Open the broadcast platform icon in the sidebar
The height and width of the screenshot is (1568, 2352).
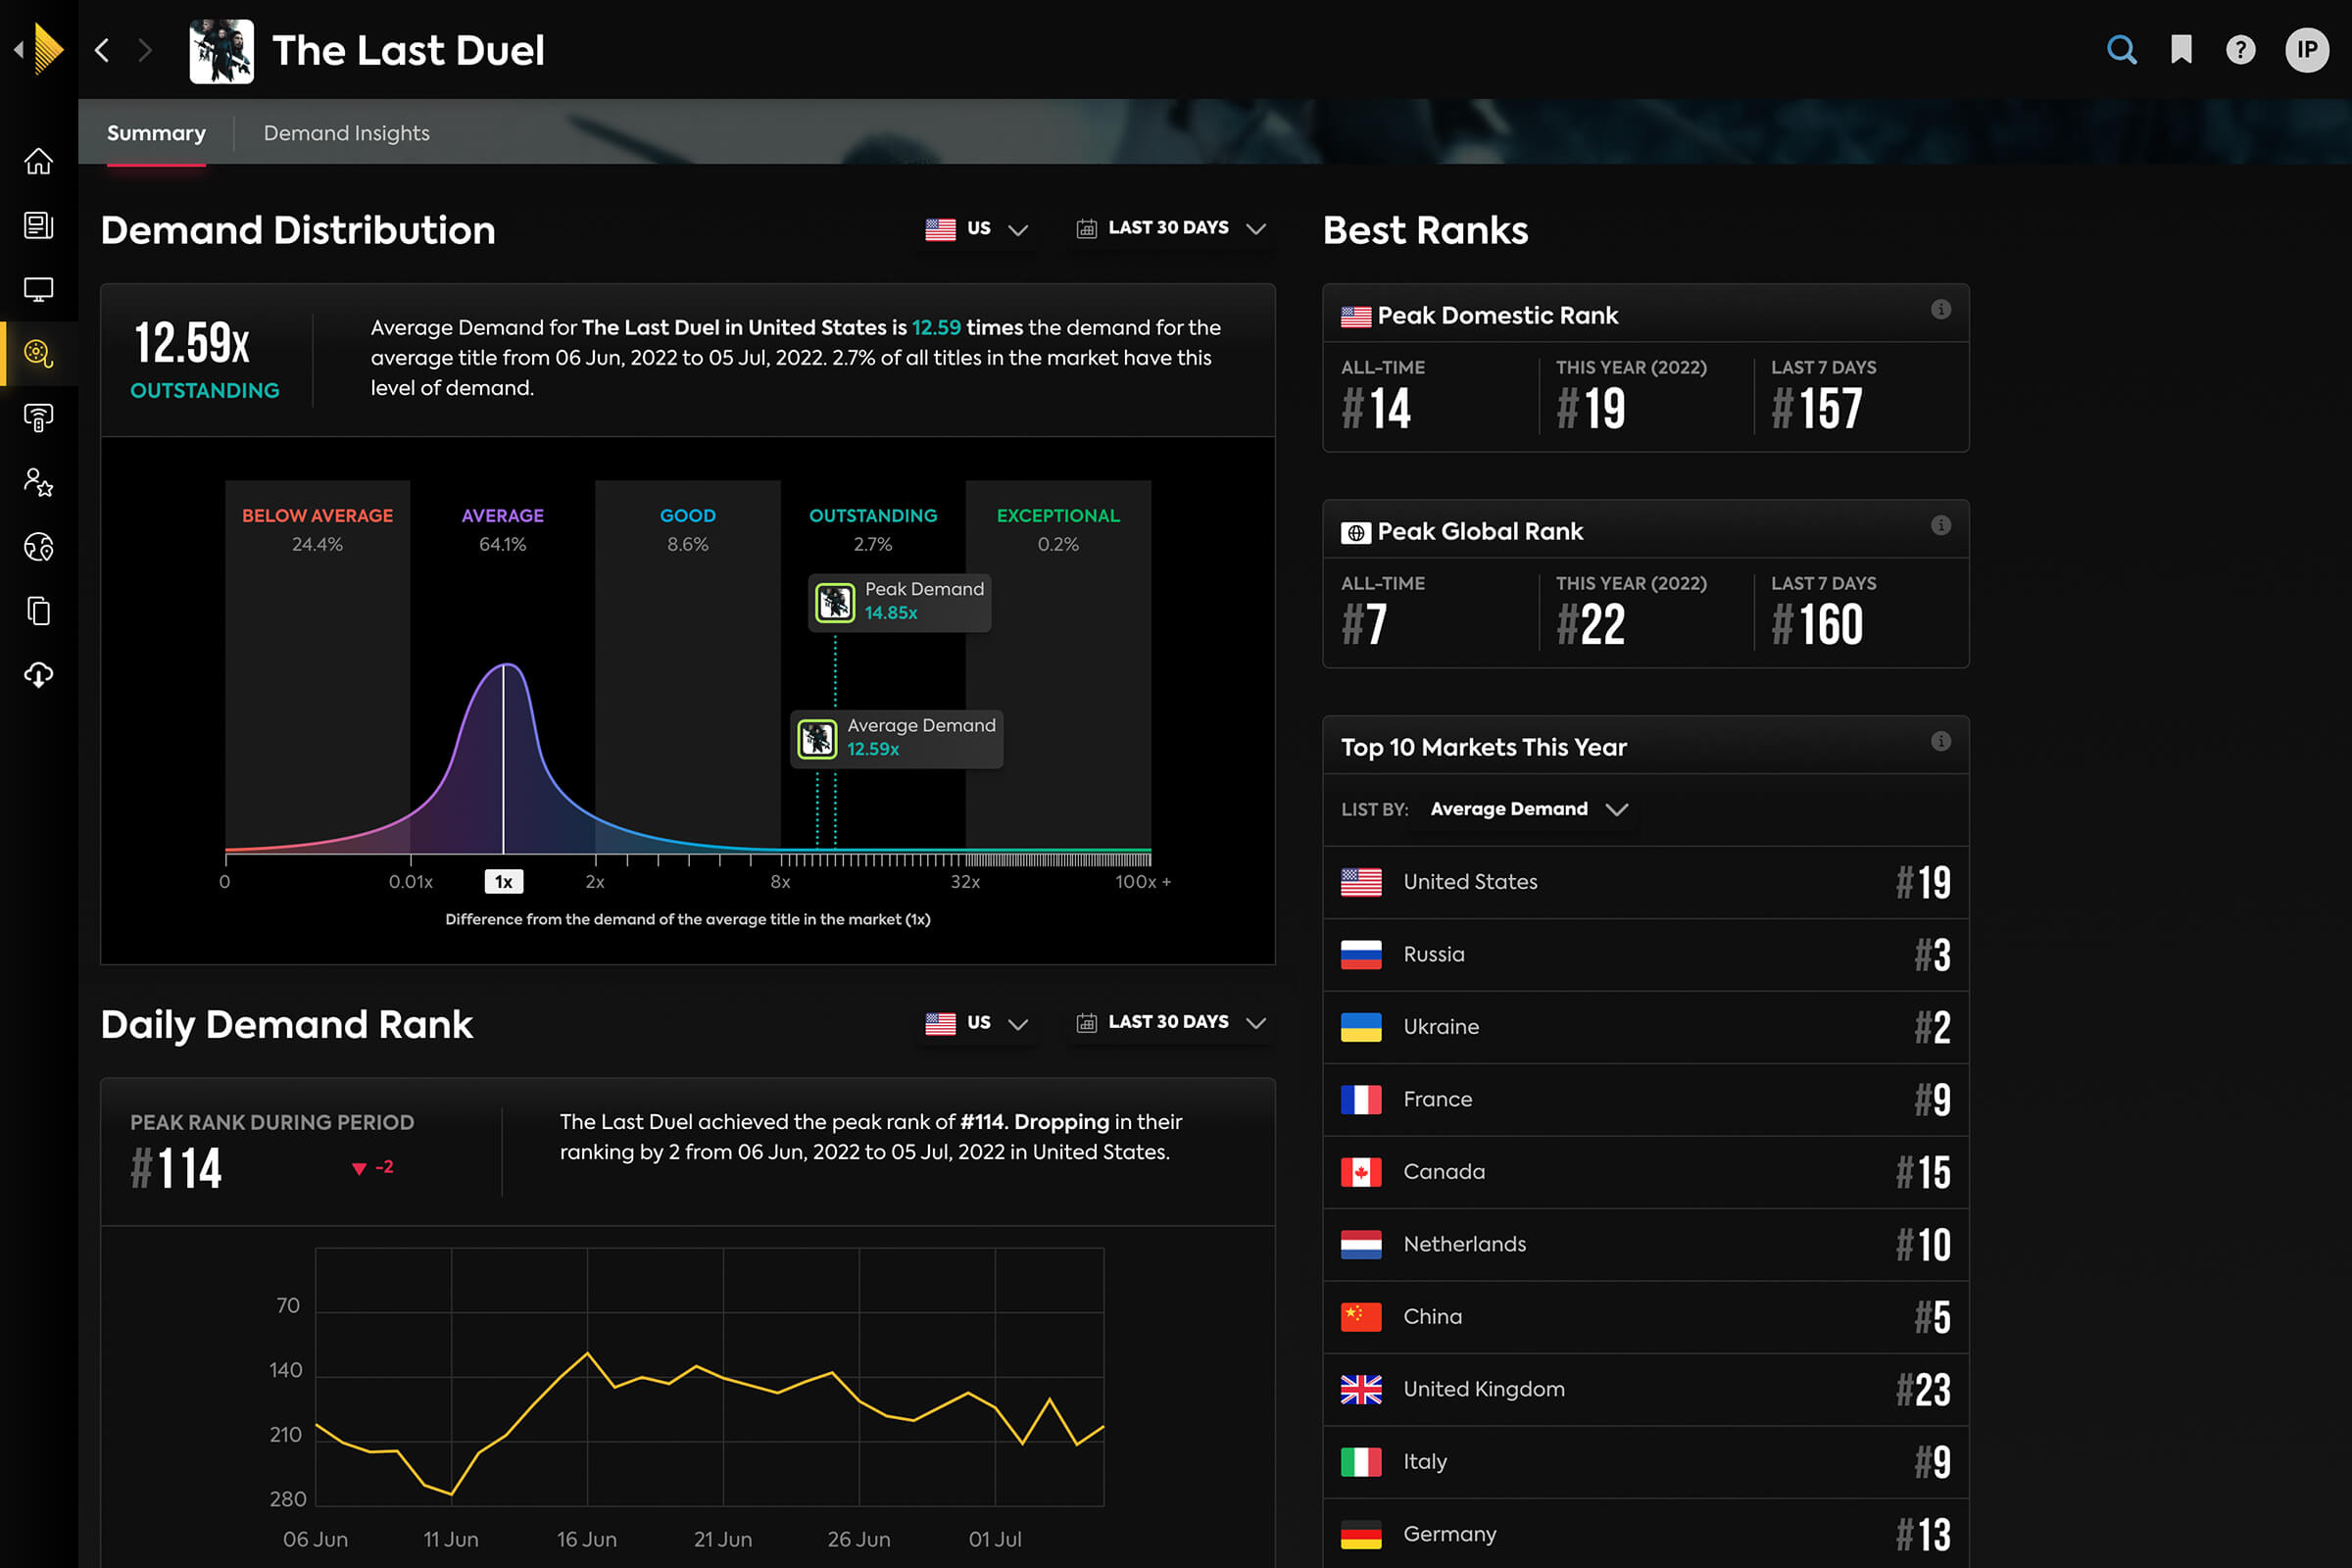(38, 418)
